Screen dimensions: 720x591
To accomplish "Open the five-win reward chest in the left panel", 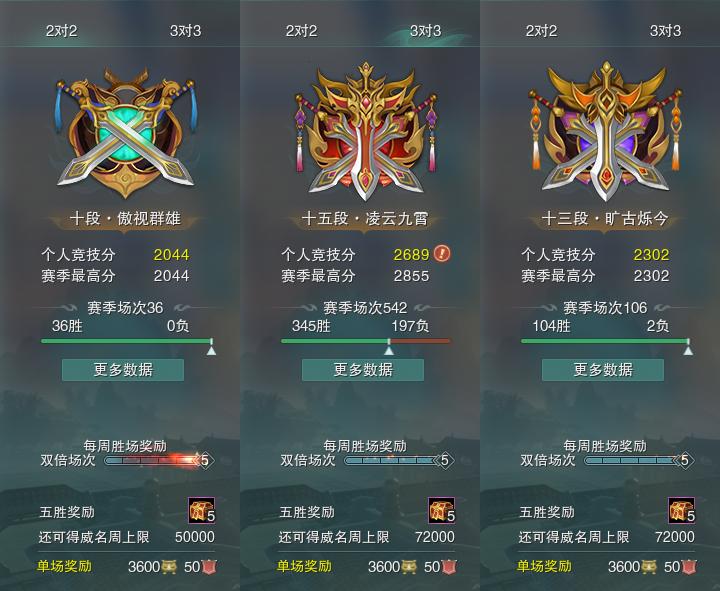I will pos(201,510).
